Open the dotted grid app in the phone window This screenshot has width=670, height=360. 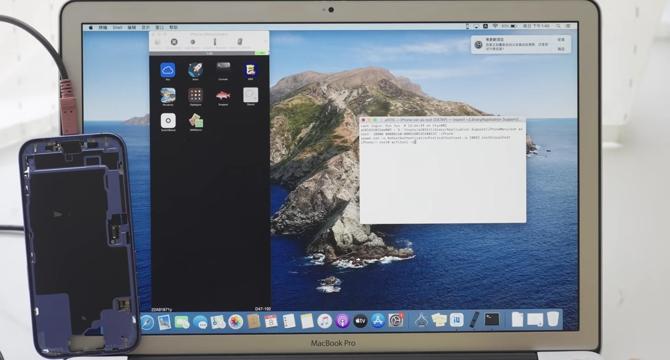coord(195,95)
